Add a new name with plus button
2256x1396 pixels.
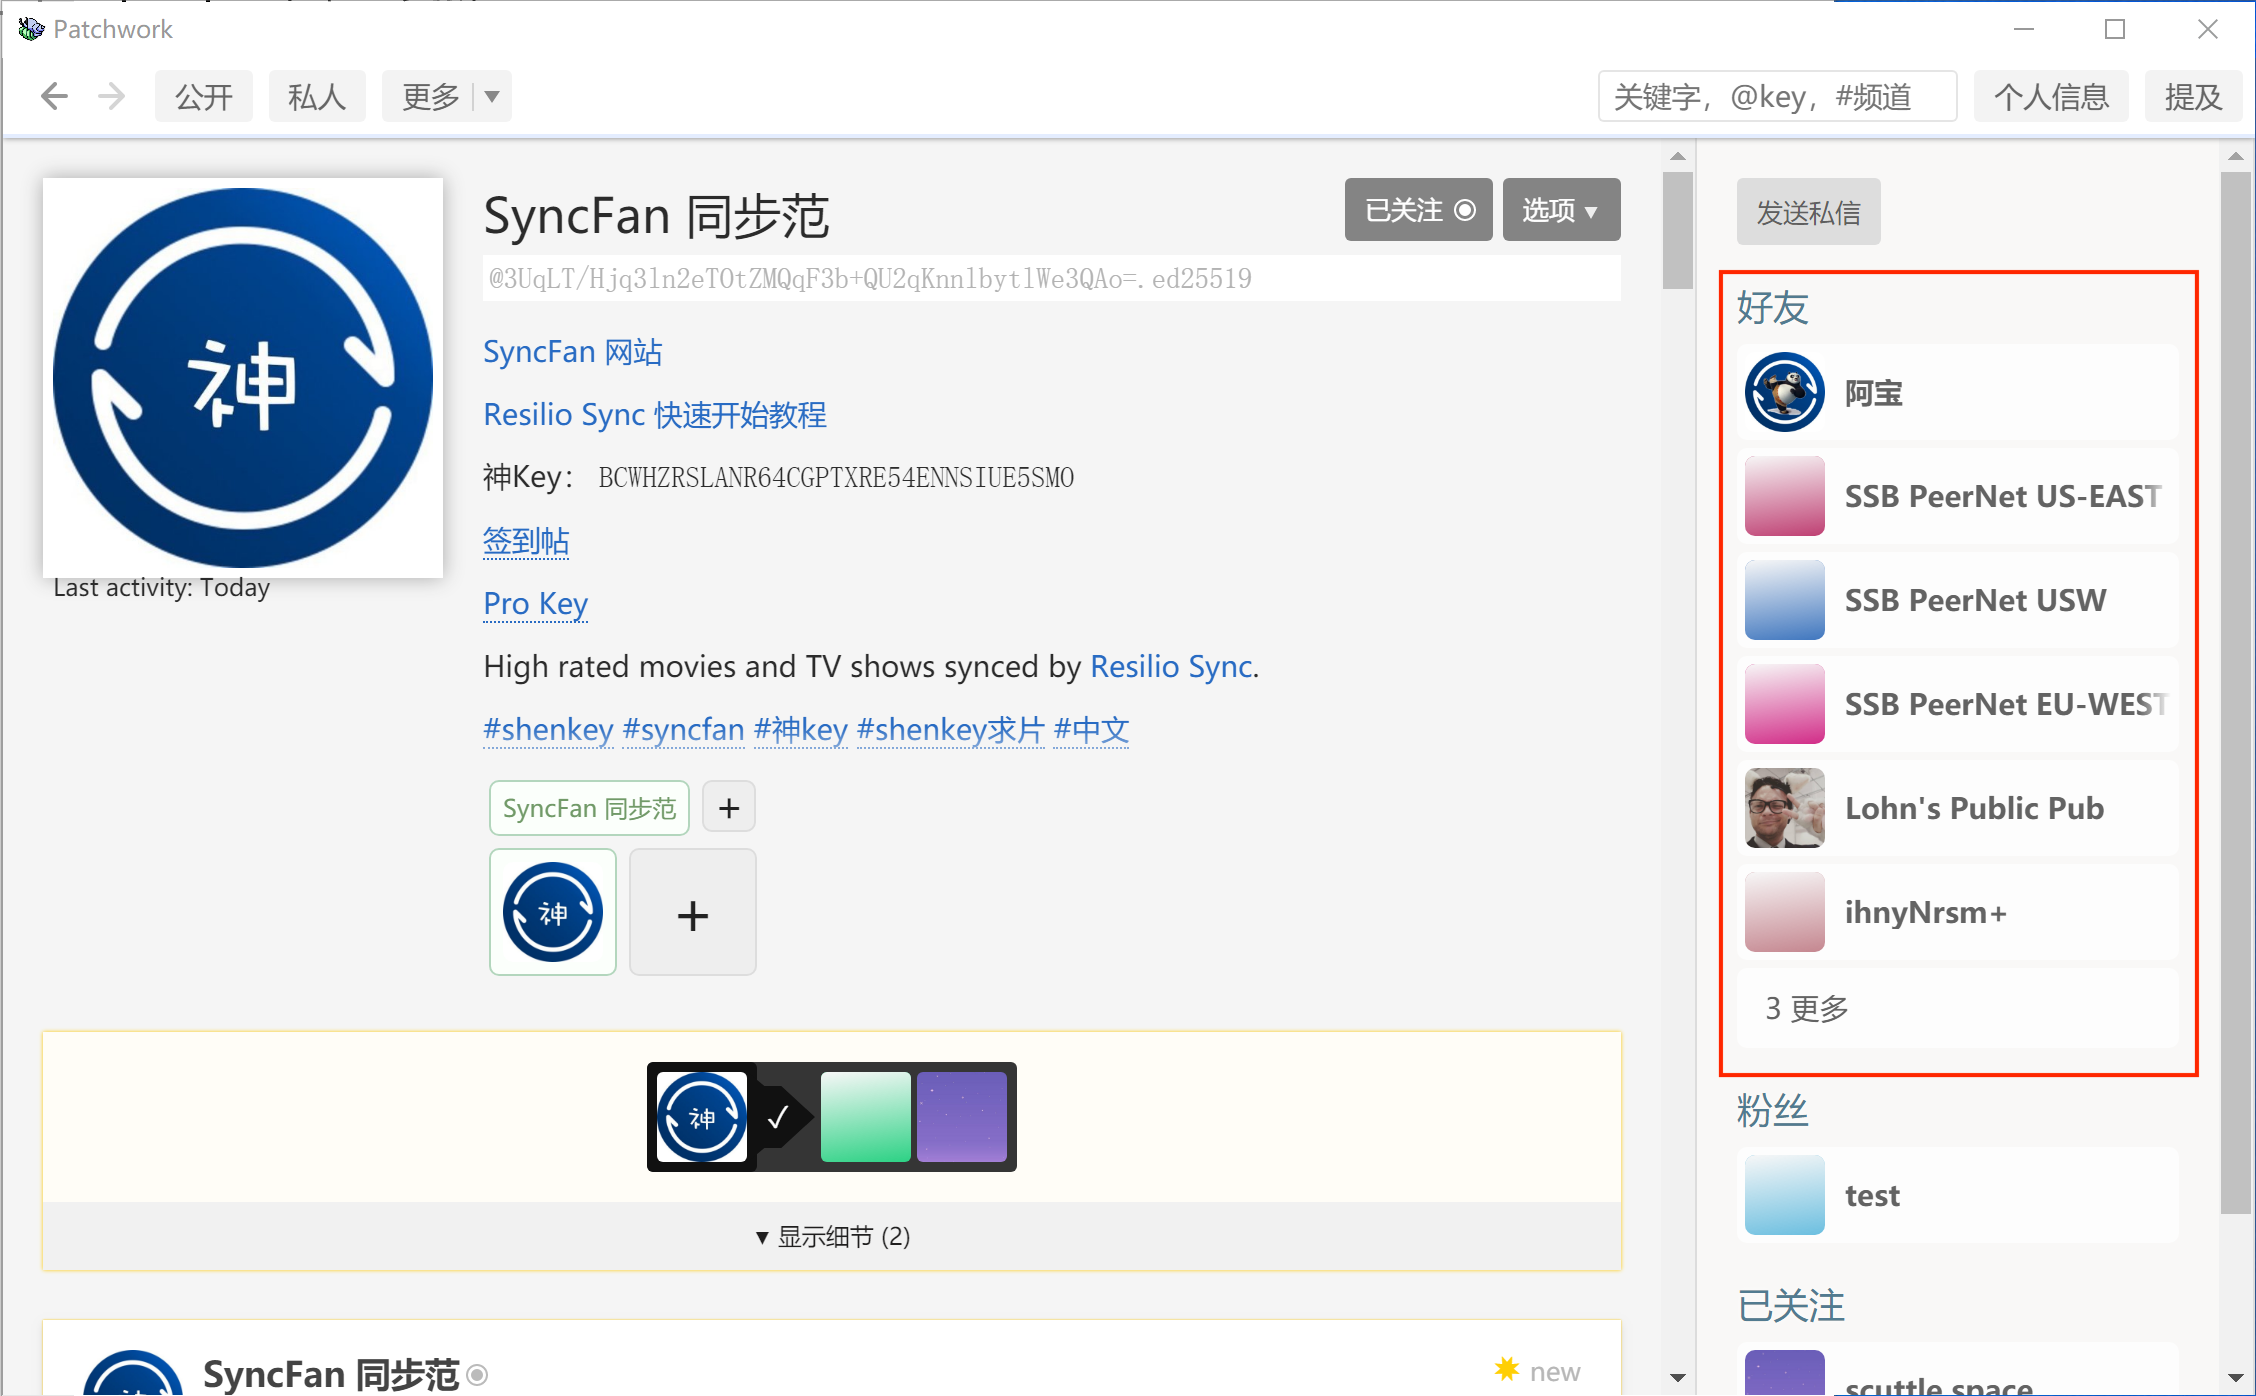pos(729,808)
